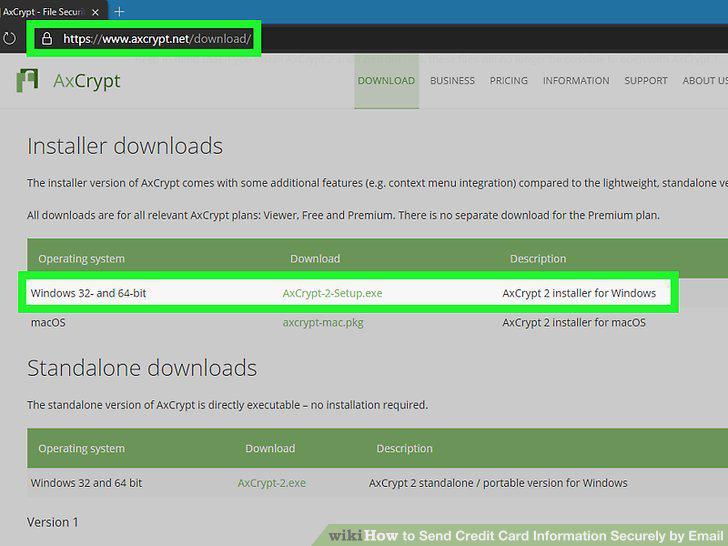Click 'Description' header in standalone table

click(x=404, y=448)
